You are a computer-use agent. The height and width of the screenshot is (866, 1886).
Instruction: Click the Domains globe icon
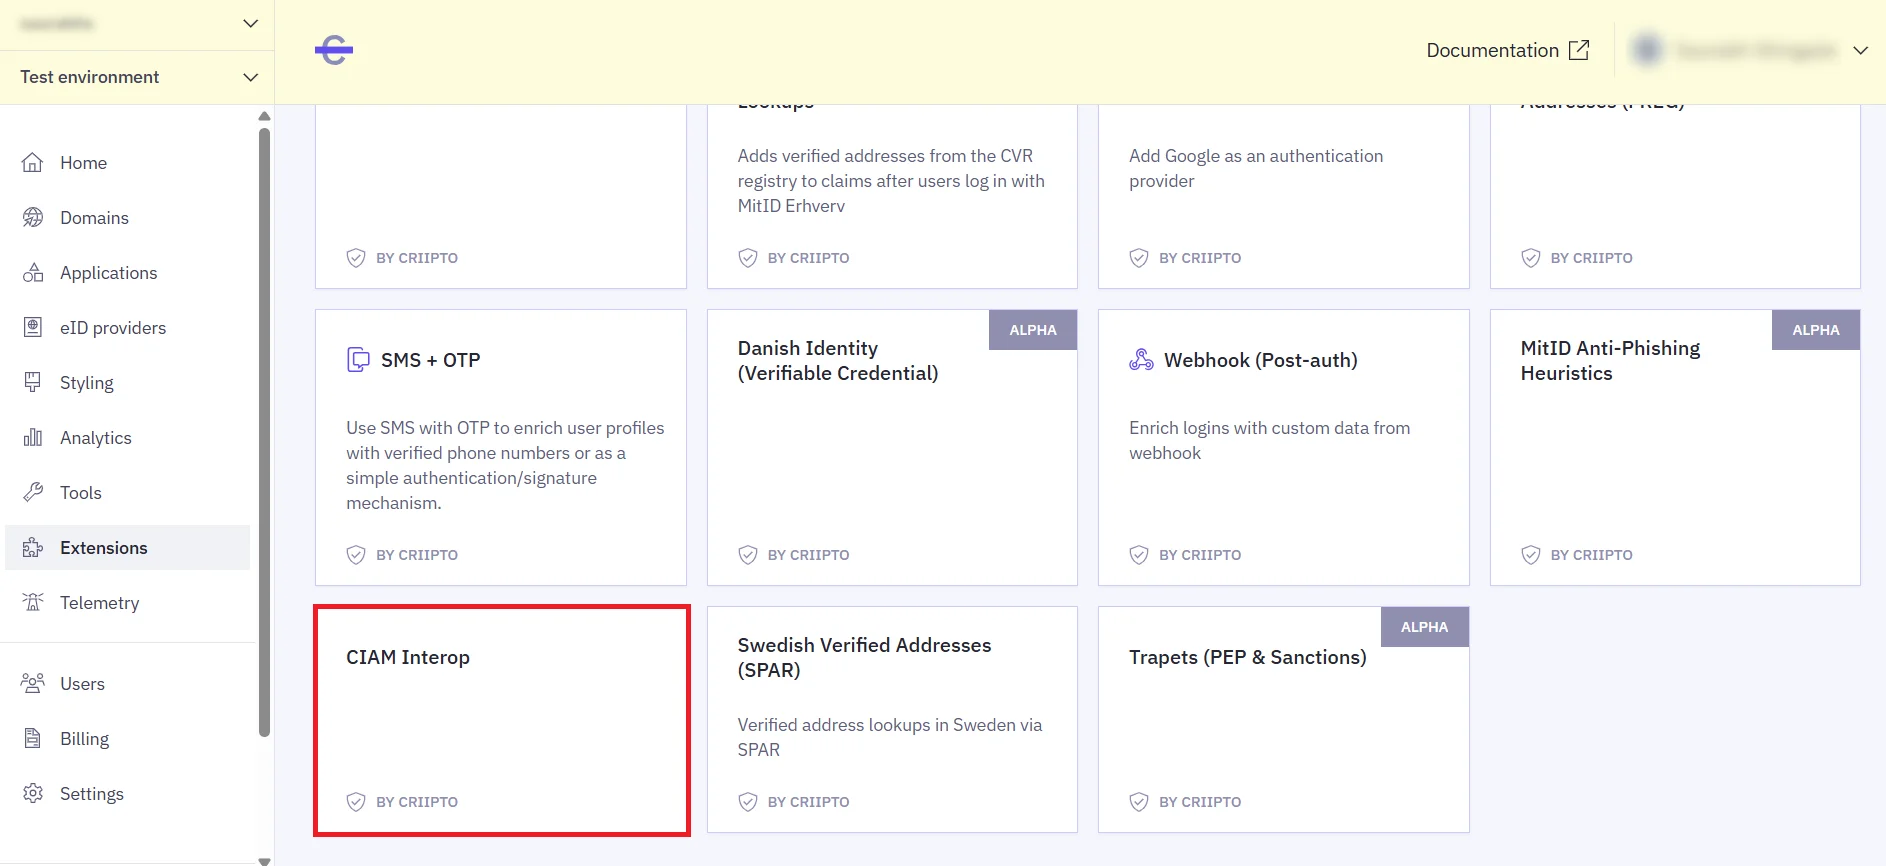pos(33,218)
